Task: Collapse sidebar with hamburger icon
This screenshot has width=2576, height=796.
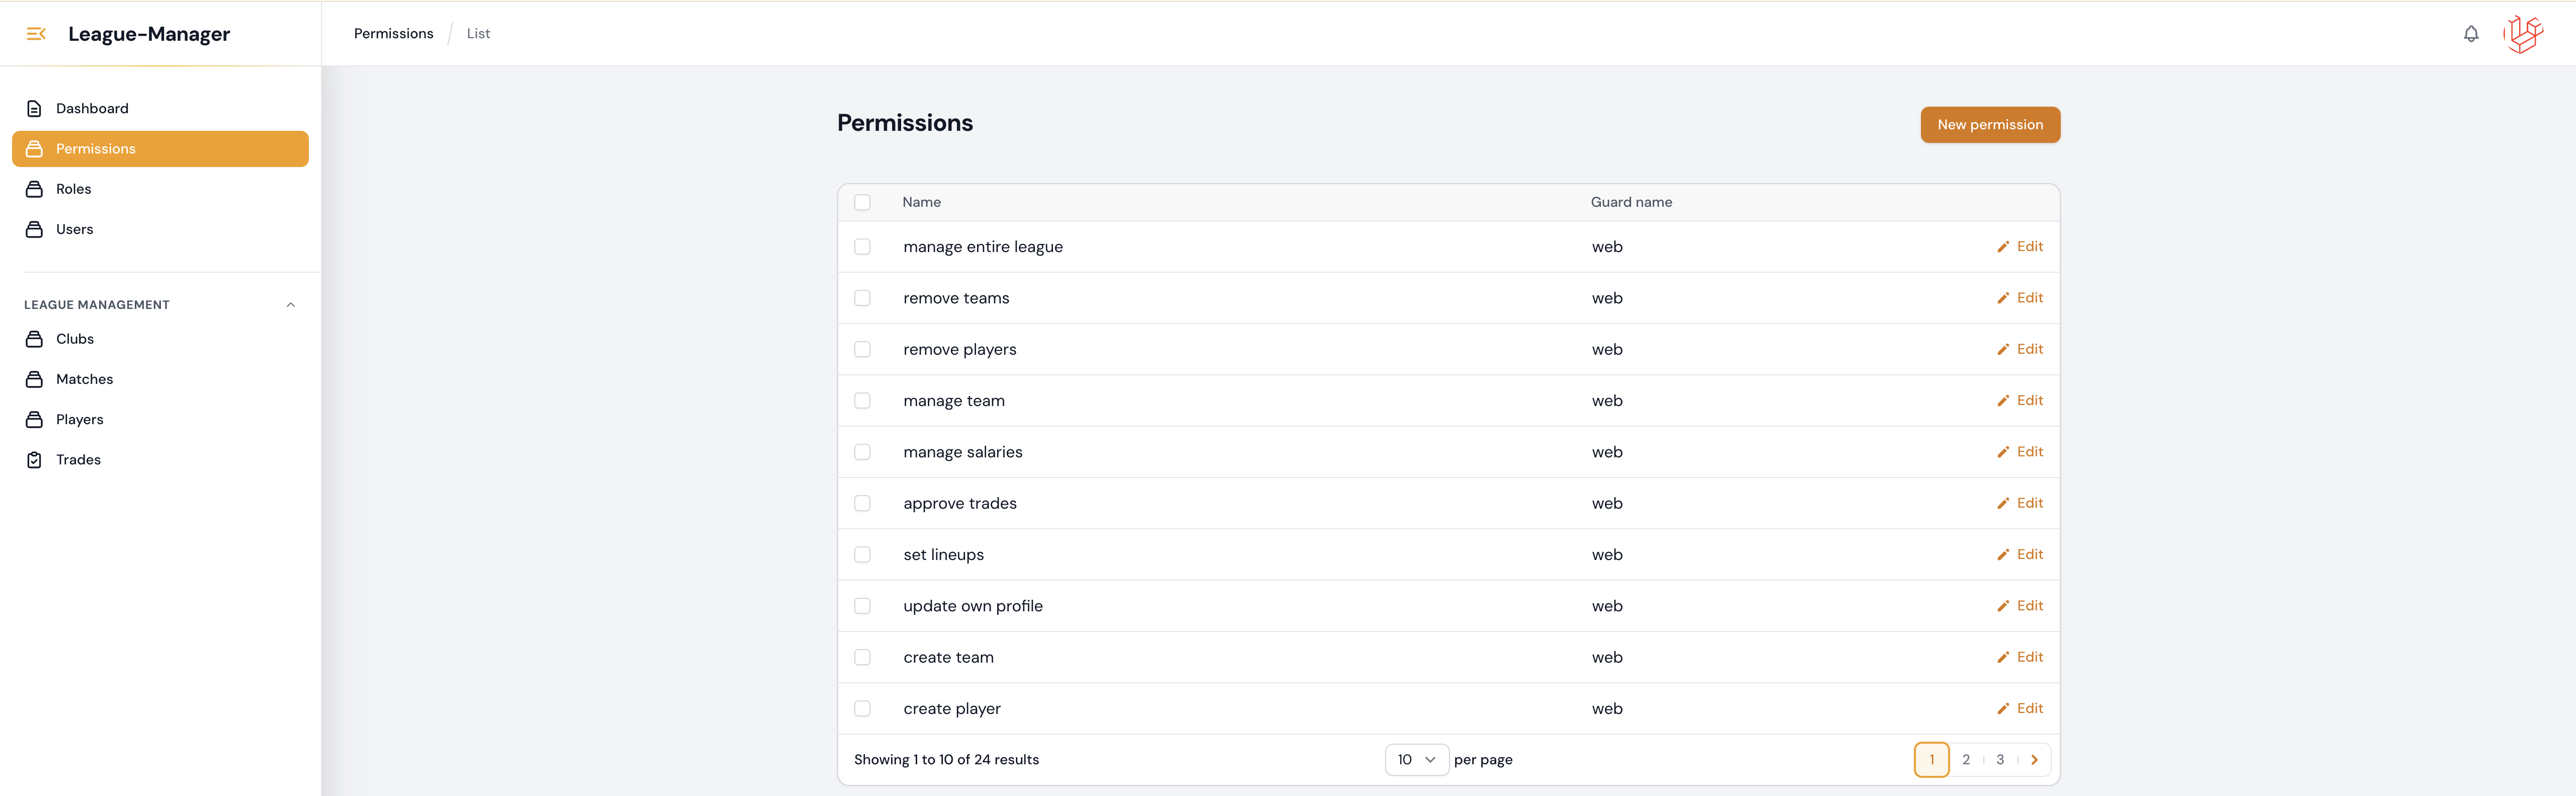Action: 36,34
